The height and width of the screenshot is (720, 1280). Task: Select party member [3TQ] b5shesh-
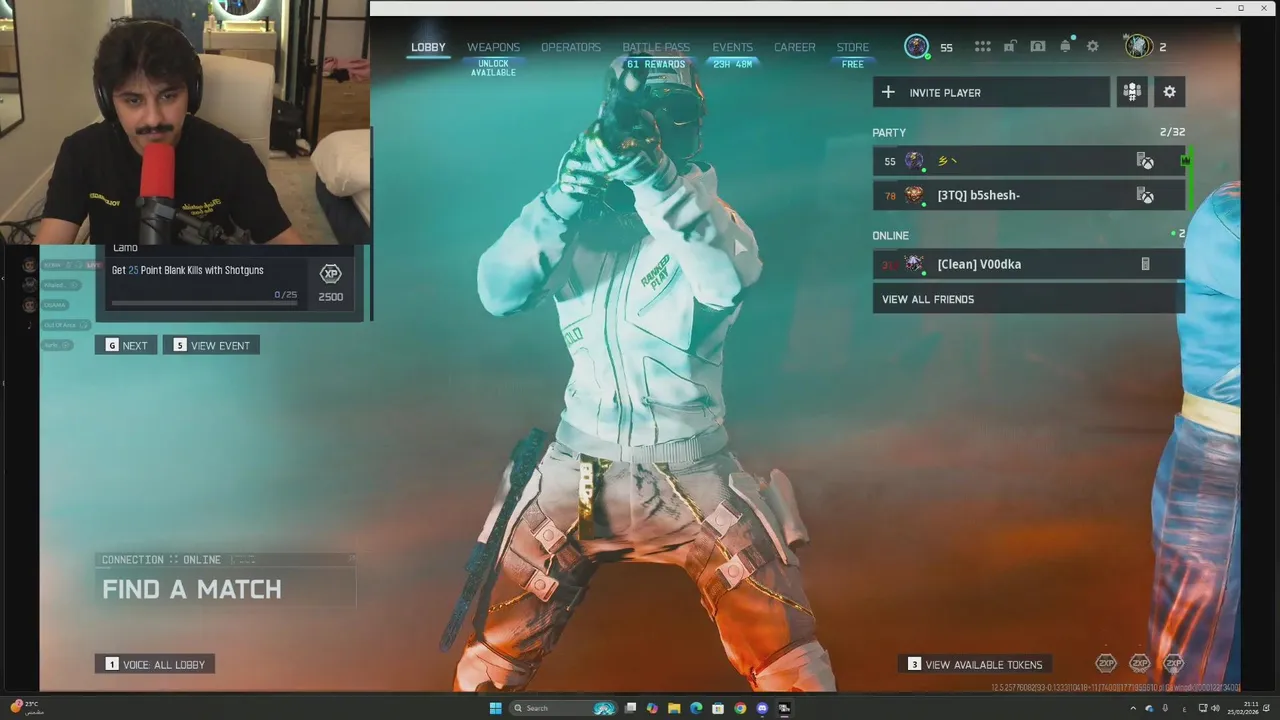1029,195
